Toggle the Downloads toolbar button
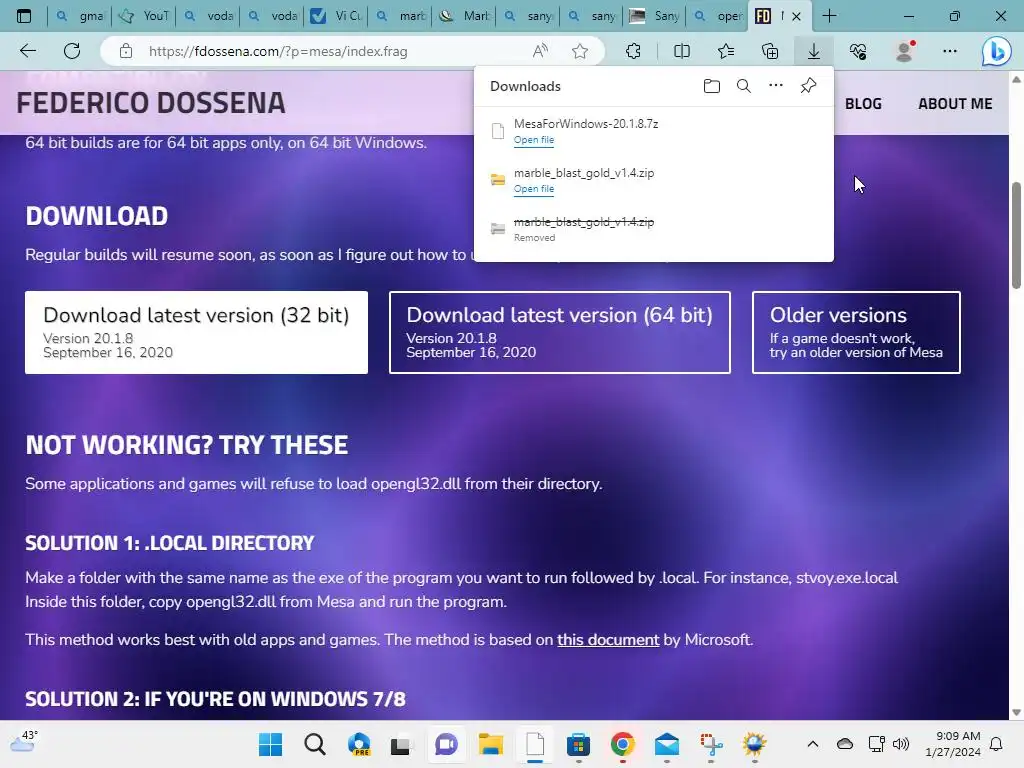The image size is (1024, 768). (x=814, y=51)
